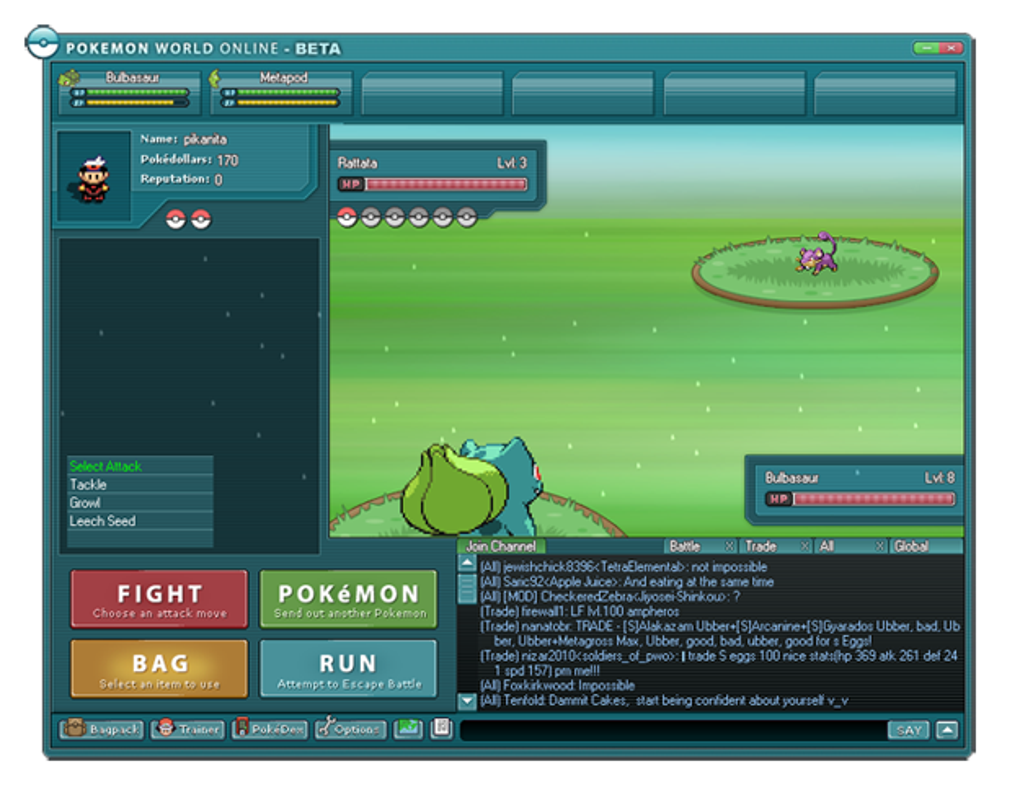1020x787 pixels.
Task: Click the last empty party slot
Action: 885,94
